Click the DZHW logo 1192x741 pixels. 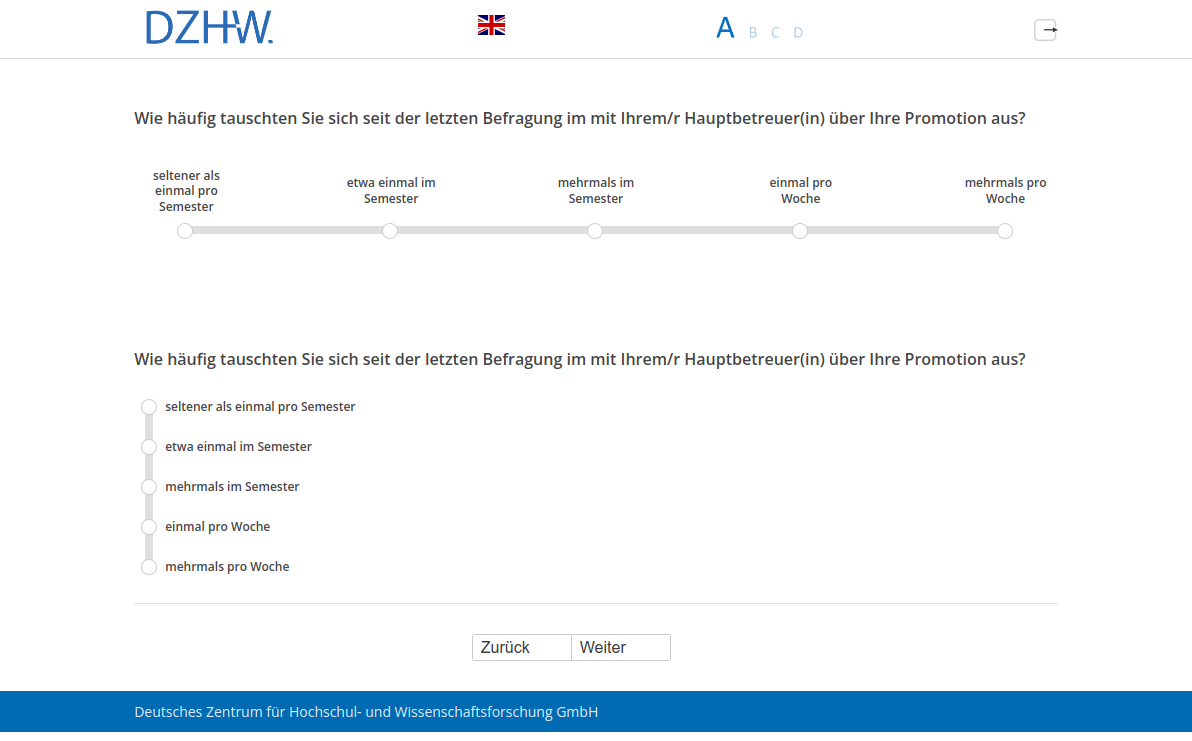(209, 27)
